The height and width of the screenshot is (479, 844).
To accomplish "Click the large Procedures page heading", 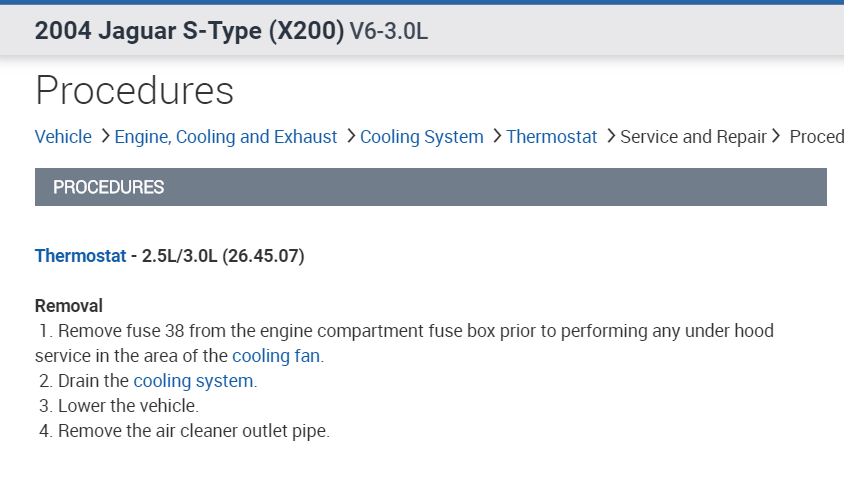I will click(x=134, y=90).
